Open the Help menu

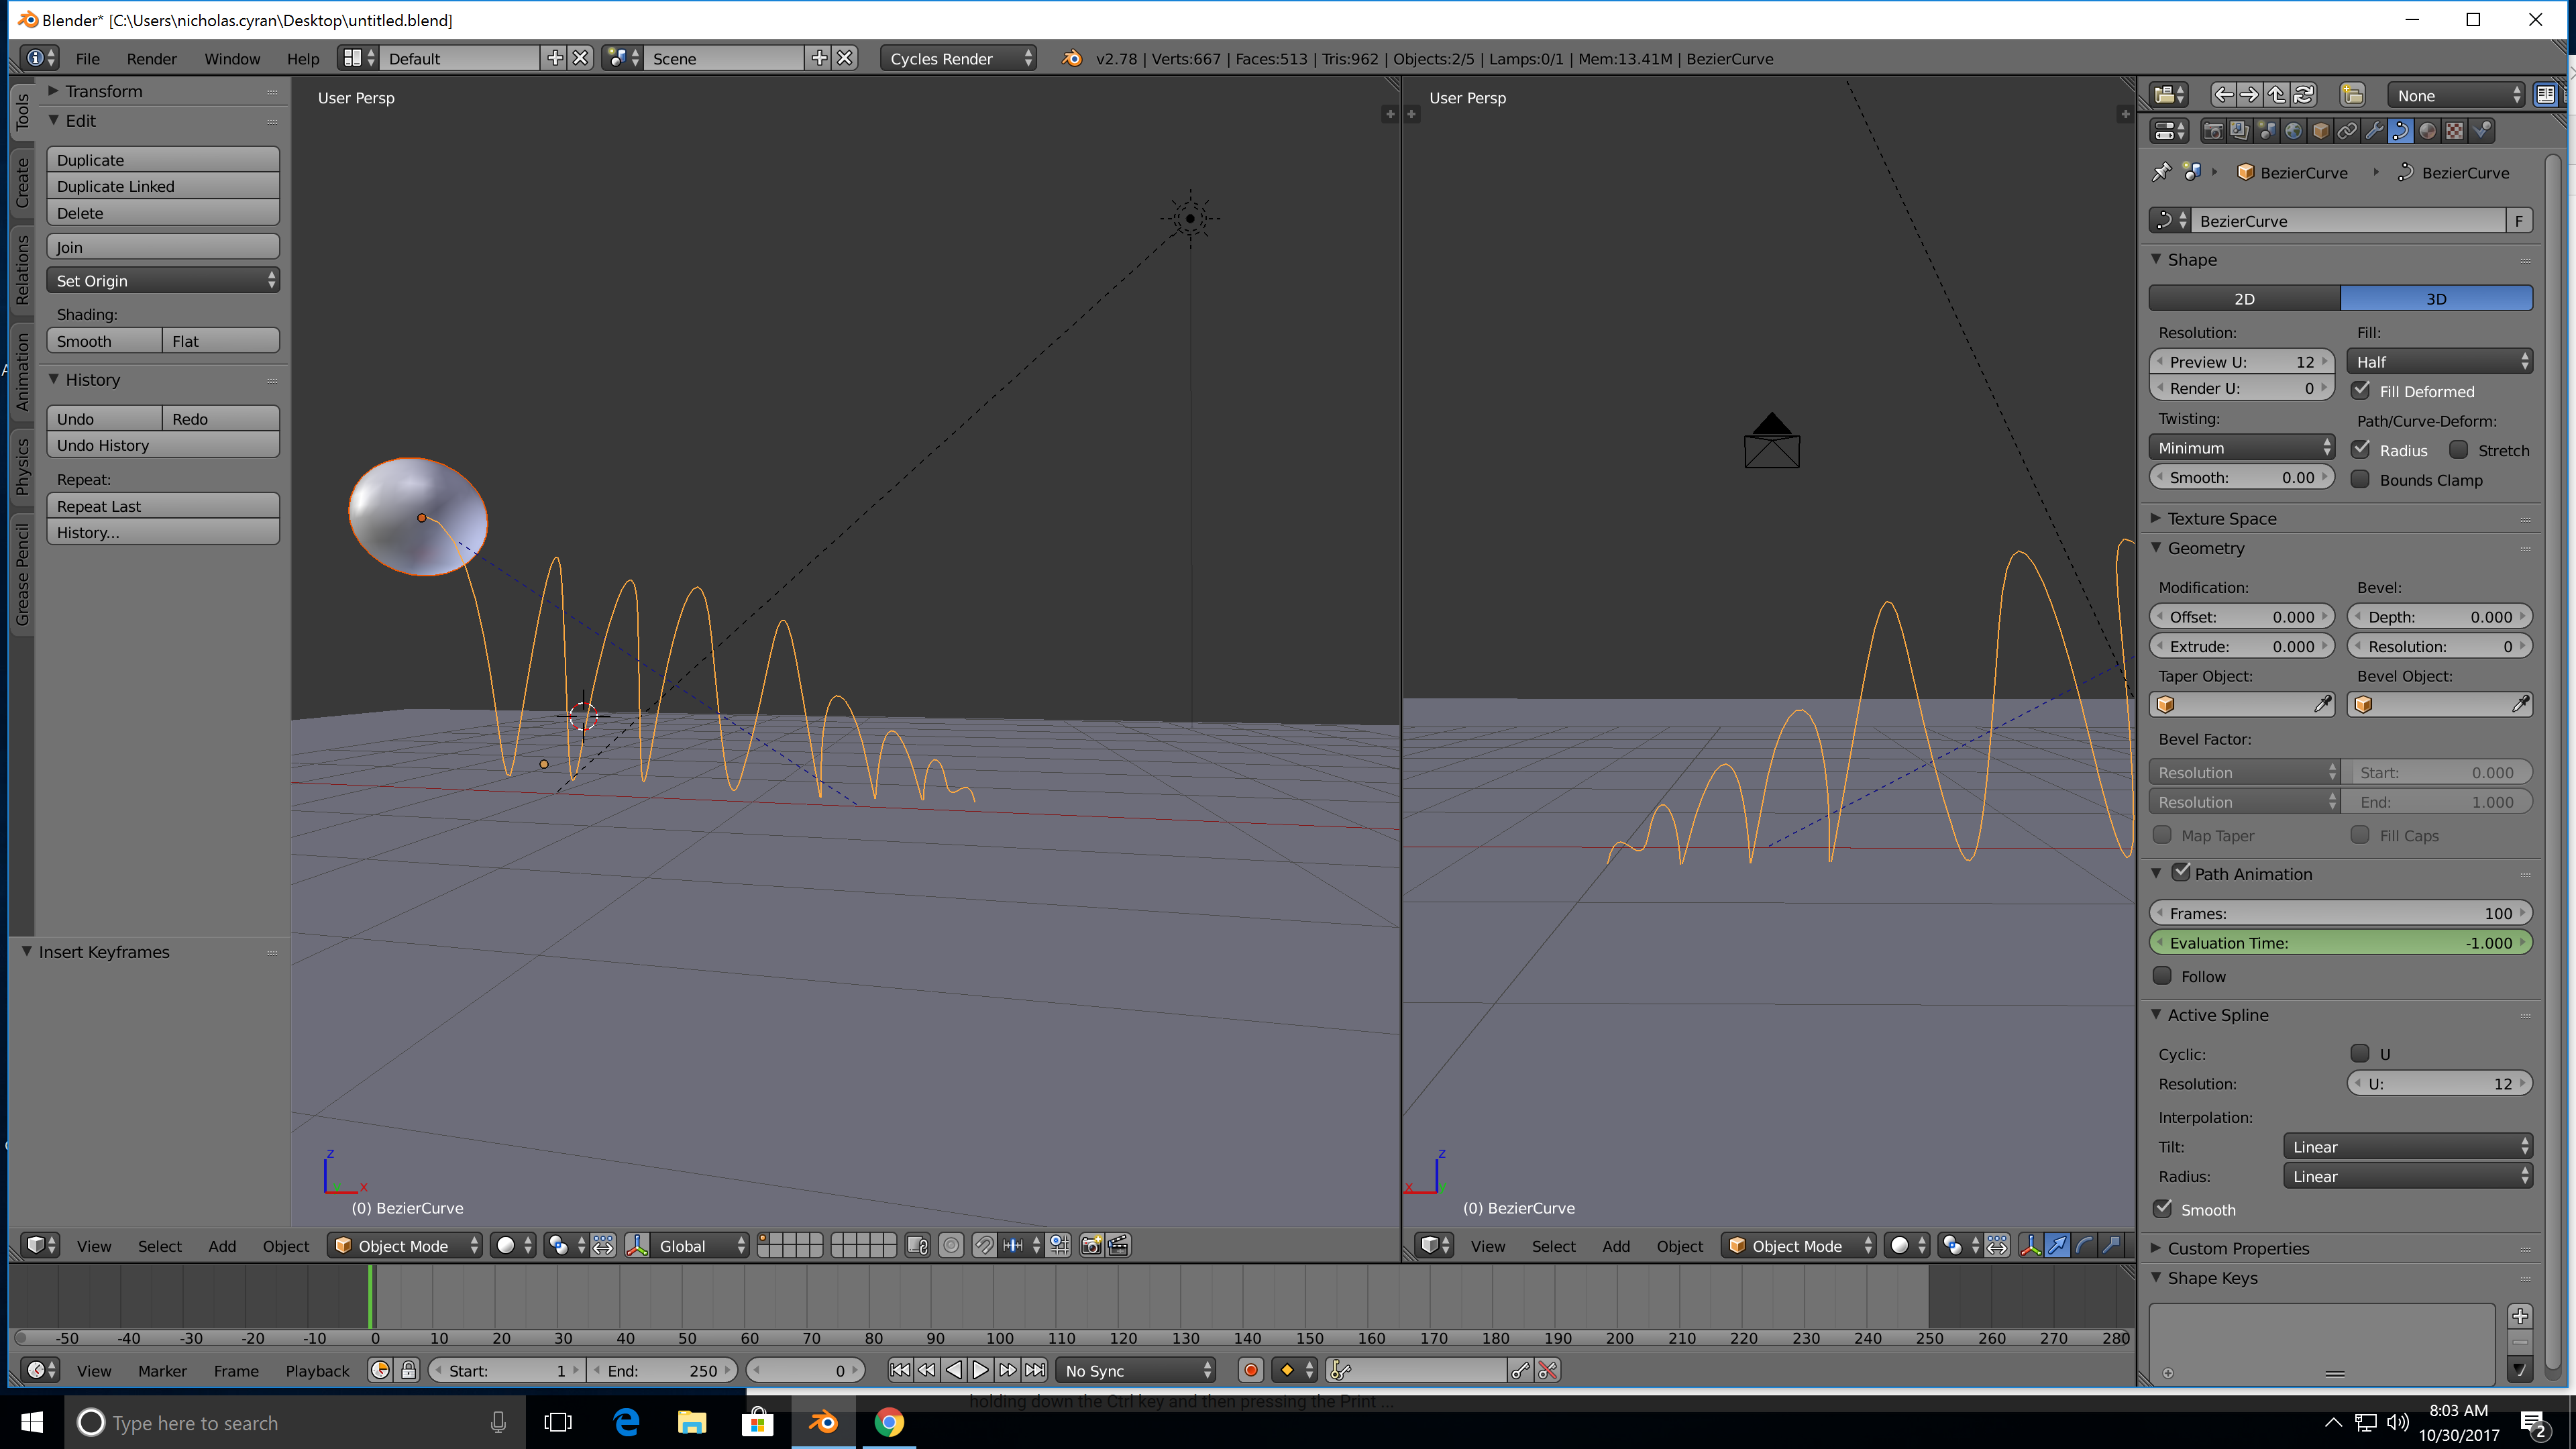(303, 58)
